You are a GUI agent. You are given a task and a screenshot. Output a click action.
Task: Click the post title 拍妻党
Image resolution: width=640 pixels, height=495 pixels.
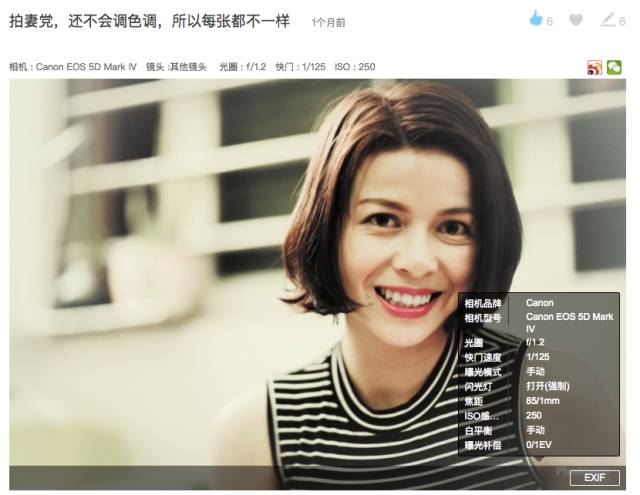coord(149,21)
